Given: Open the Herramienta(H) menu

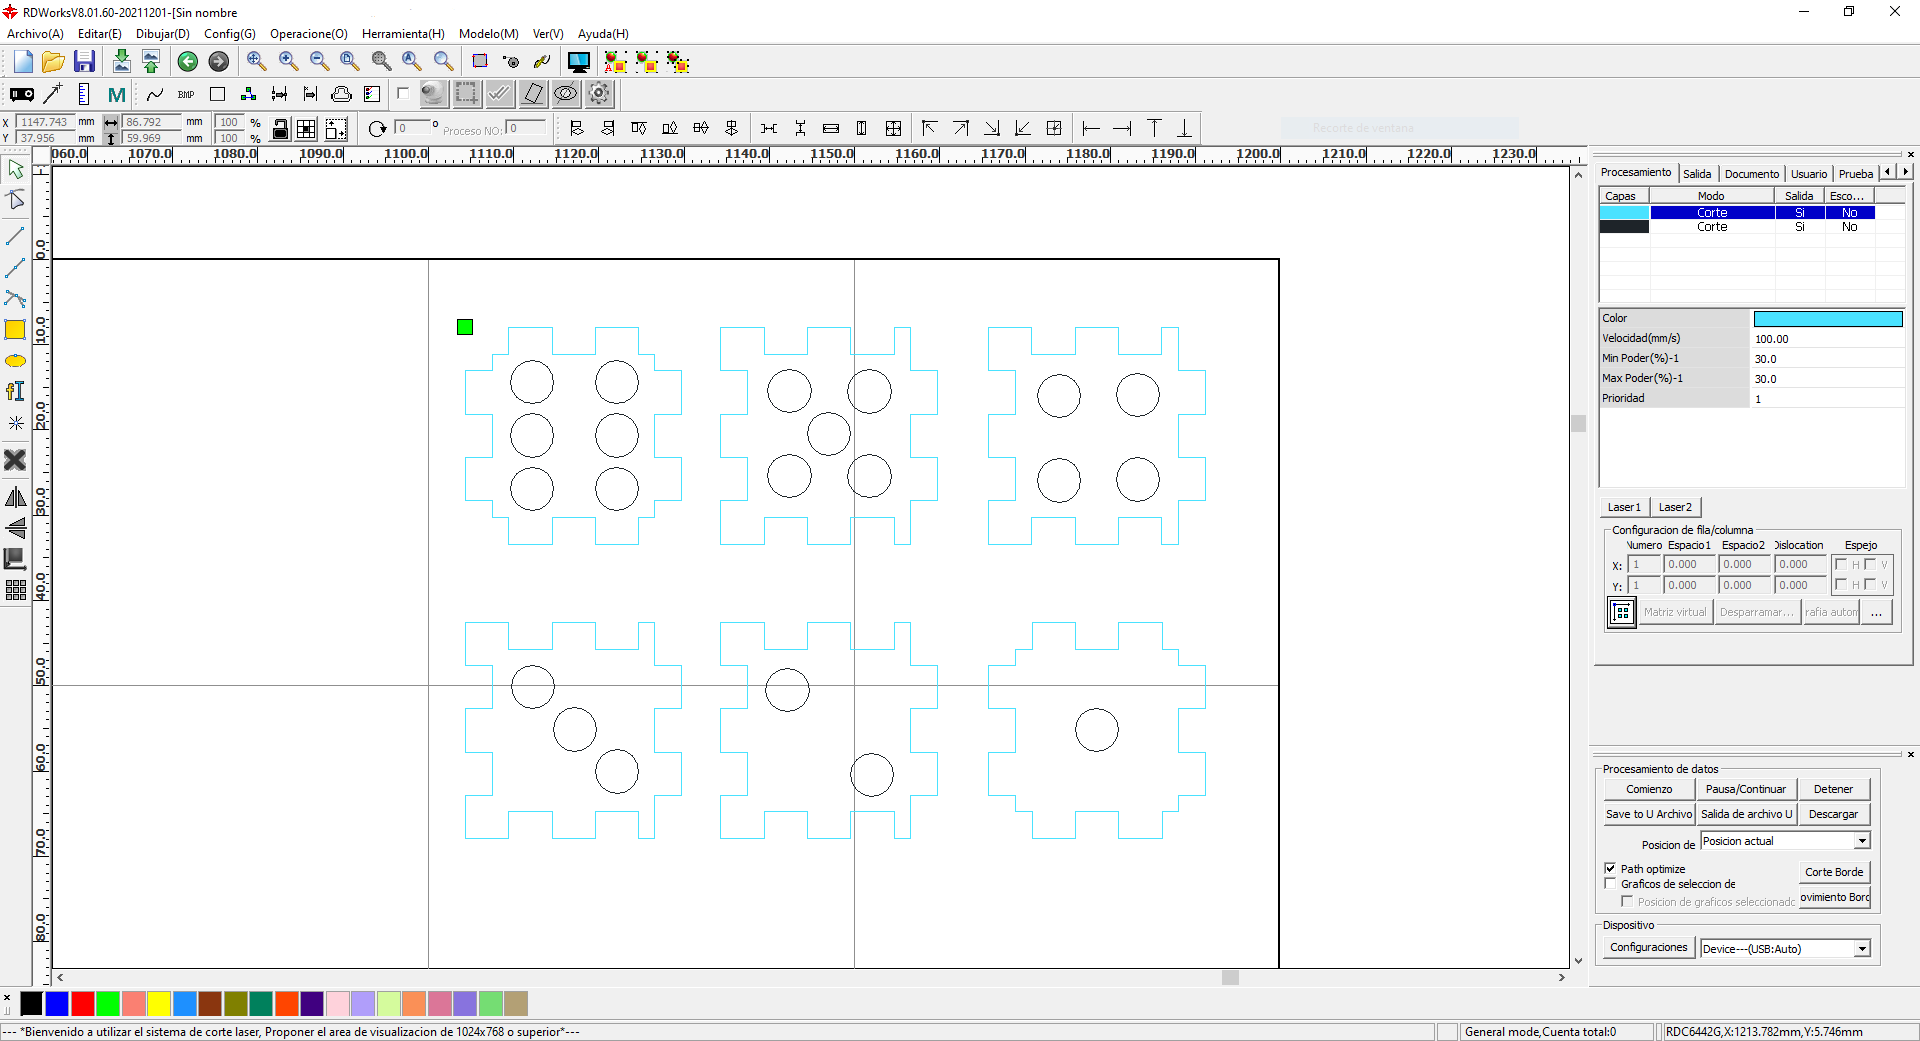Looking at the screenshot, I should 403,34.
